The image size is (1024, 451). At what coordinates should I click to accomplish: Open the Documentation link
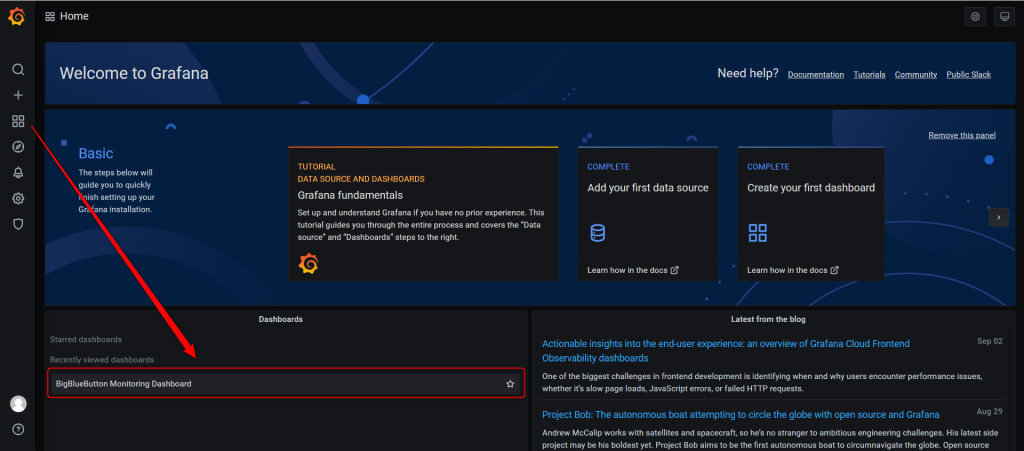(816, 74)
